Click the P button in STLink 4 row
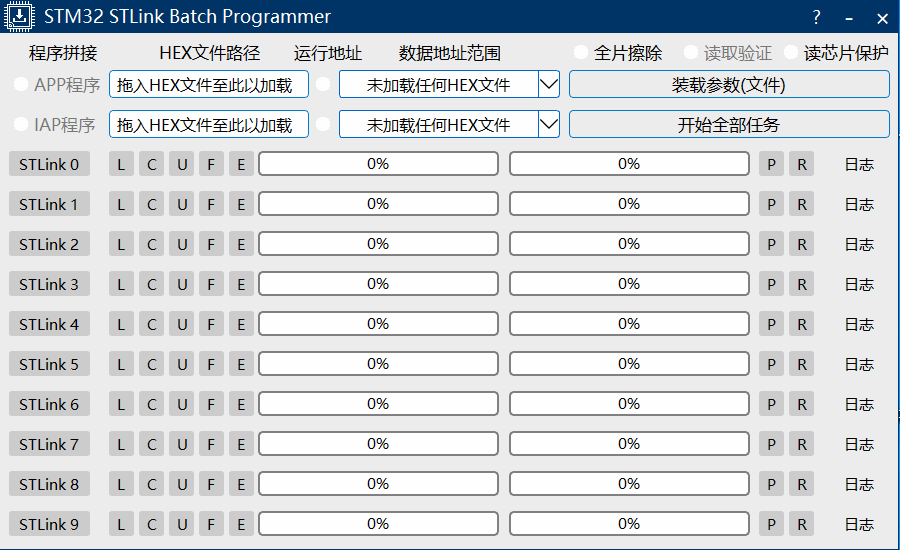 (771, 324)
